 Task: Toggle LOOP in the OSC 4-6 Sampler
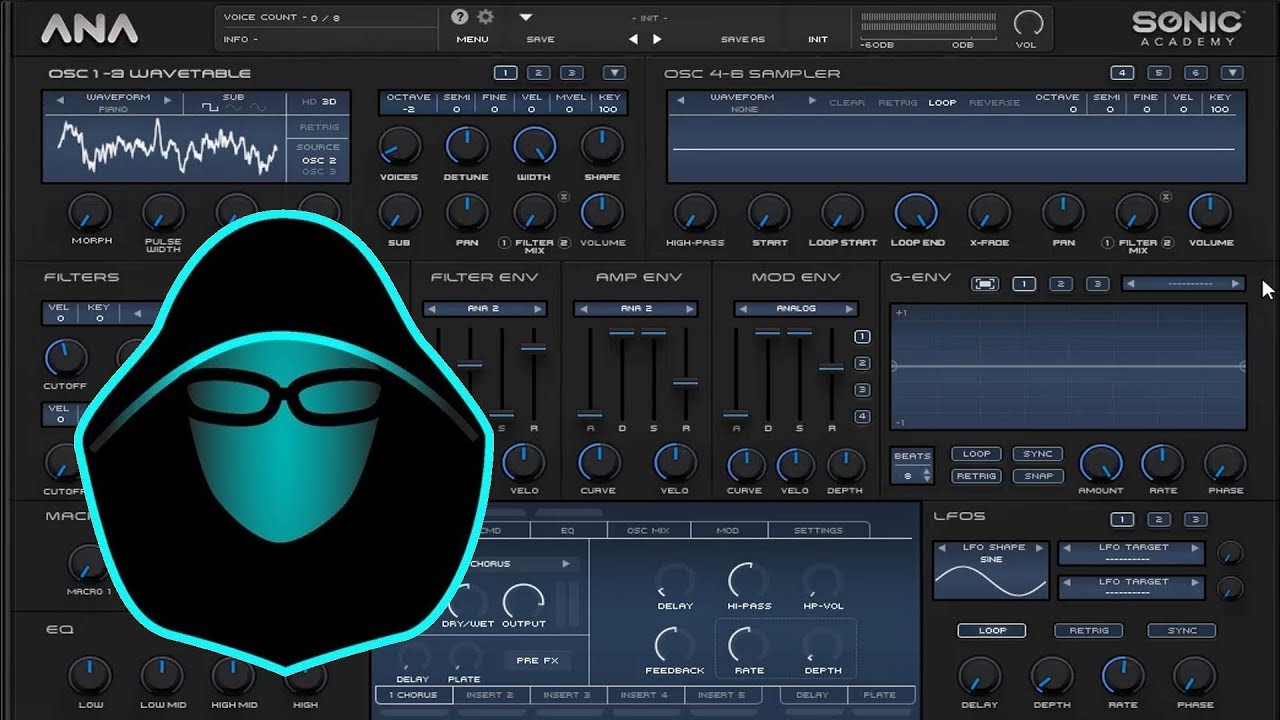942,103
